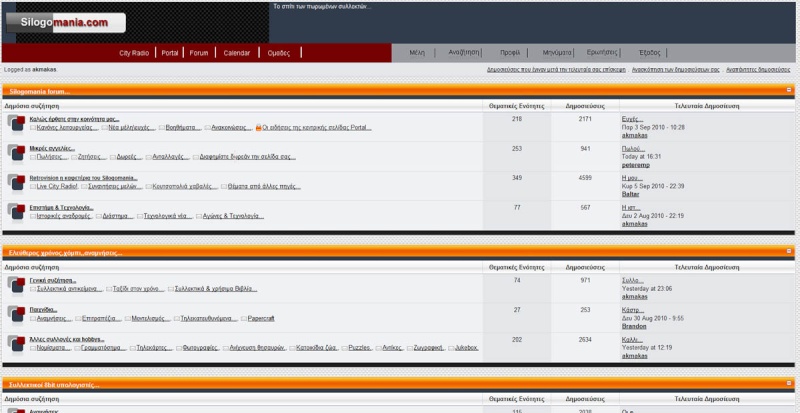The width and height of the screenshot is (800, 413).
Task: Collapse the Συλλεκτικοί 8bit υπολογιστές category
Action: point(788,384)
